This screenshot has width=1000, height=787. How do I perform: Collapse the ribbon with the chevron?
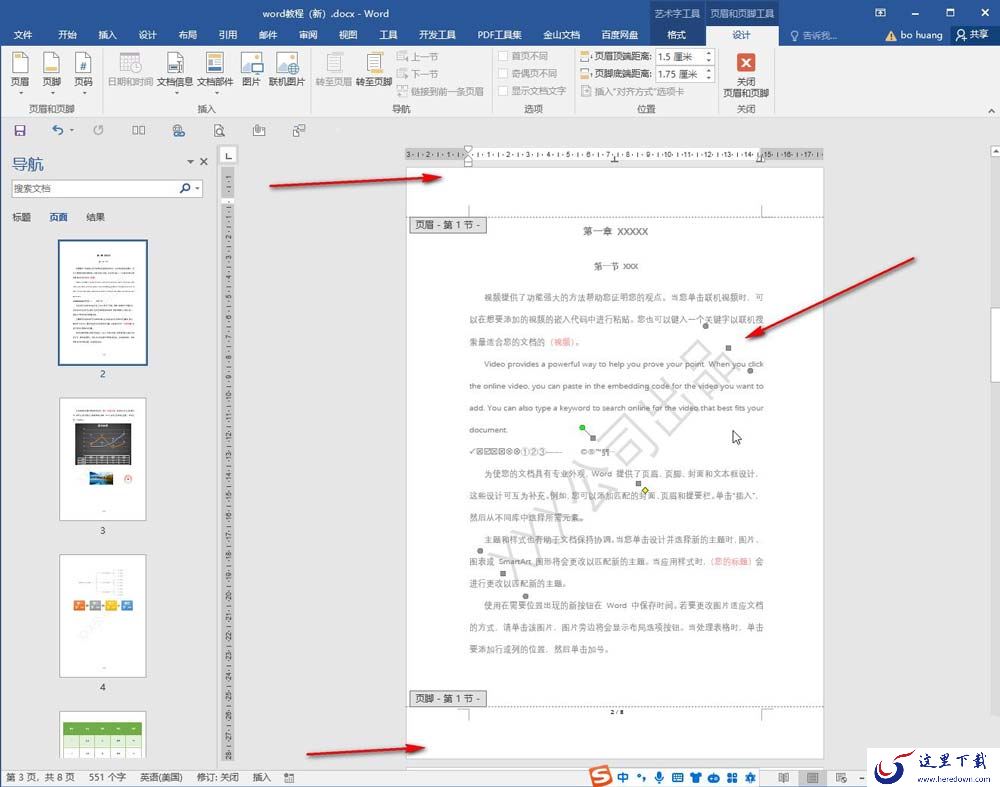click(x=991, y=110)
